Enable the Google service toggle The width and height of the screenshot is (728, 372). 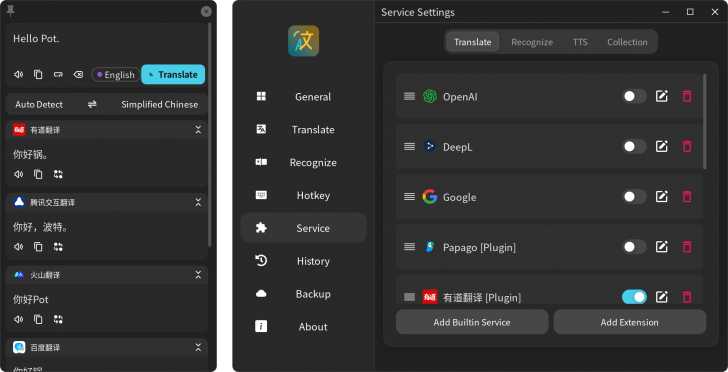pos(634,196)
